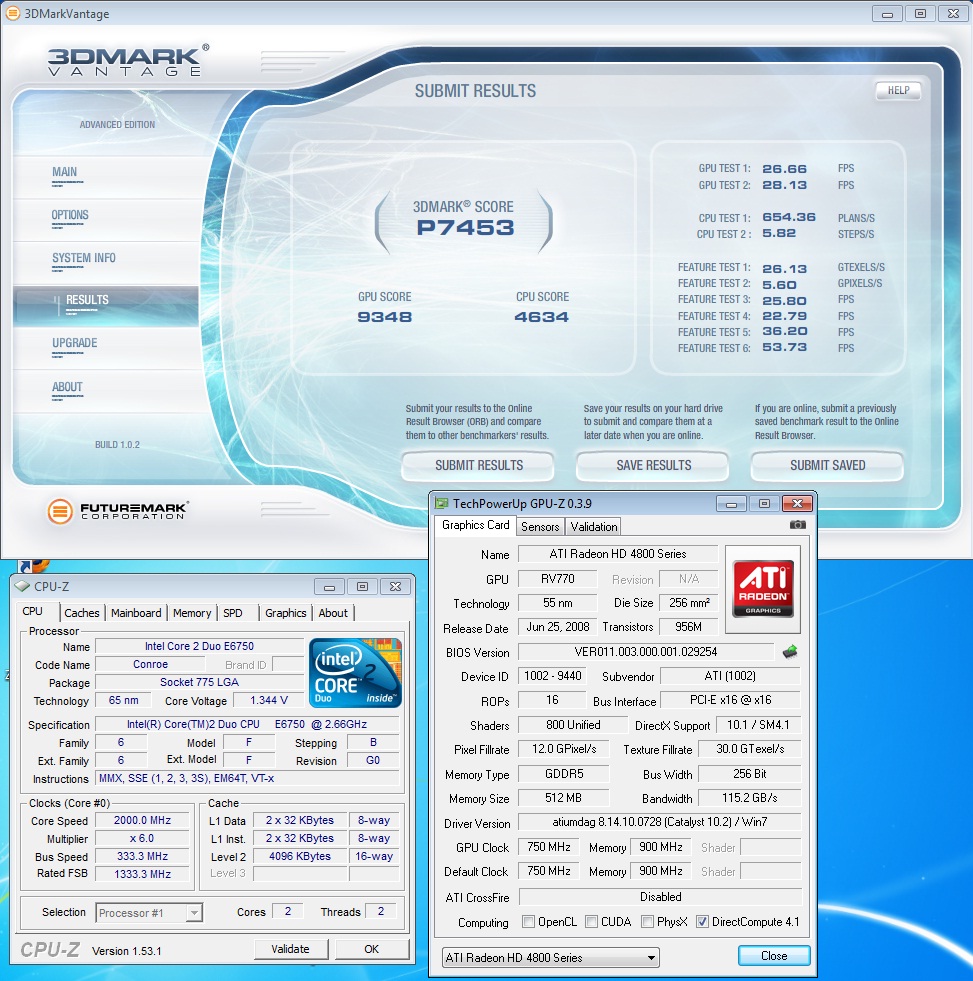Click the CPU name 'Intel Core 2 Duo E6750'
Screen dimensions: 973x981
point(200,646)
